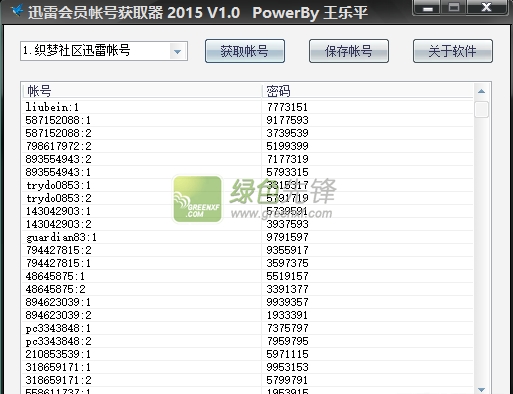Select the row liubein:1

point(248,107)
